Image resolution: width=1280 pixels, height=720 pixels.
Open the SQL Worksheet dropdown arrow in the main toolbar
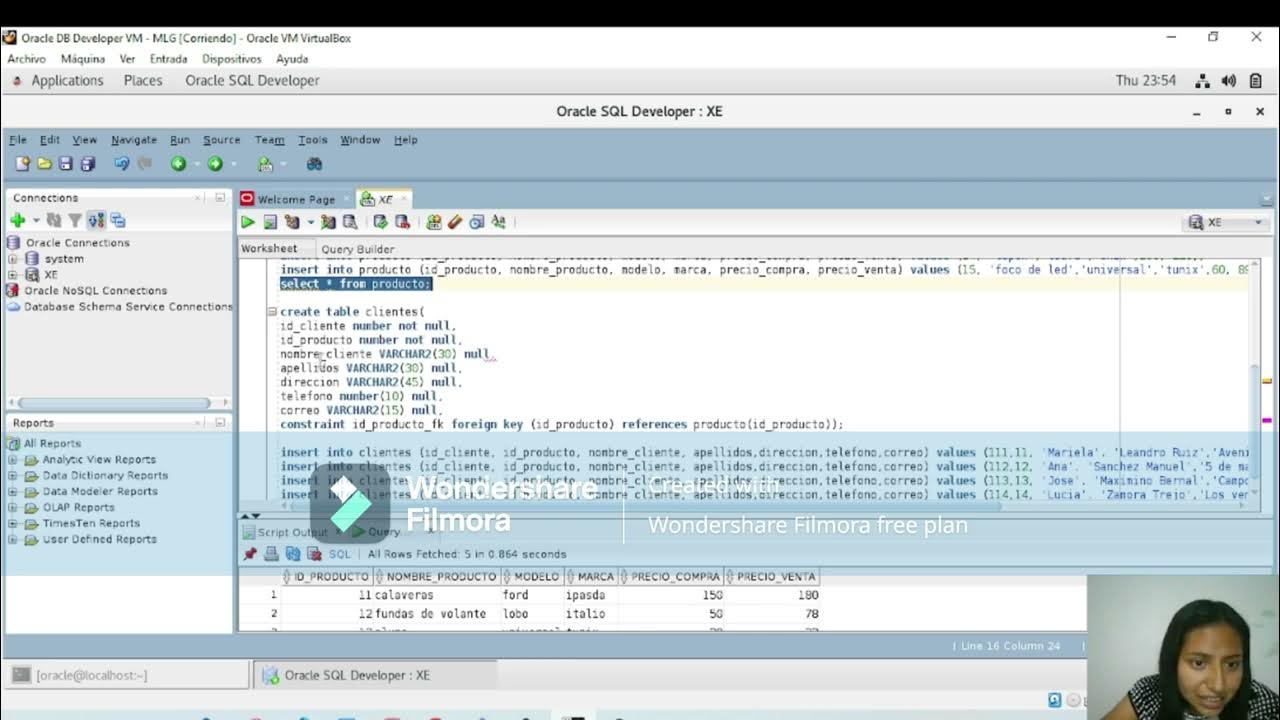pos(282,164)
